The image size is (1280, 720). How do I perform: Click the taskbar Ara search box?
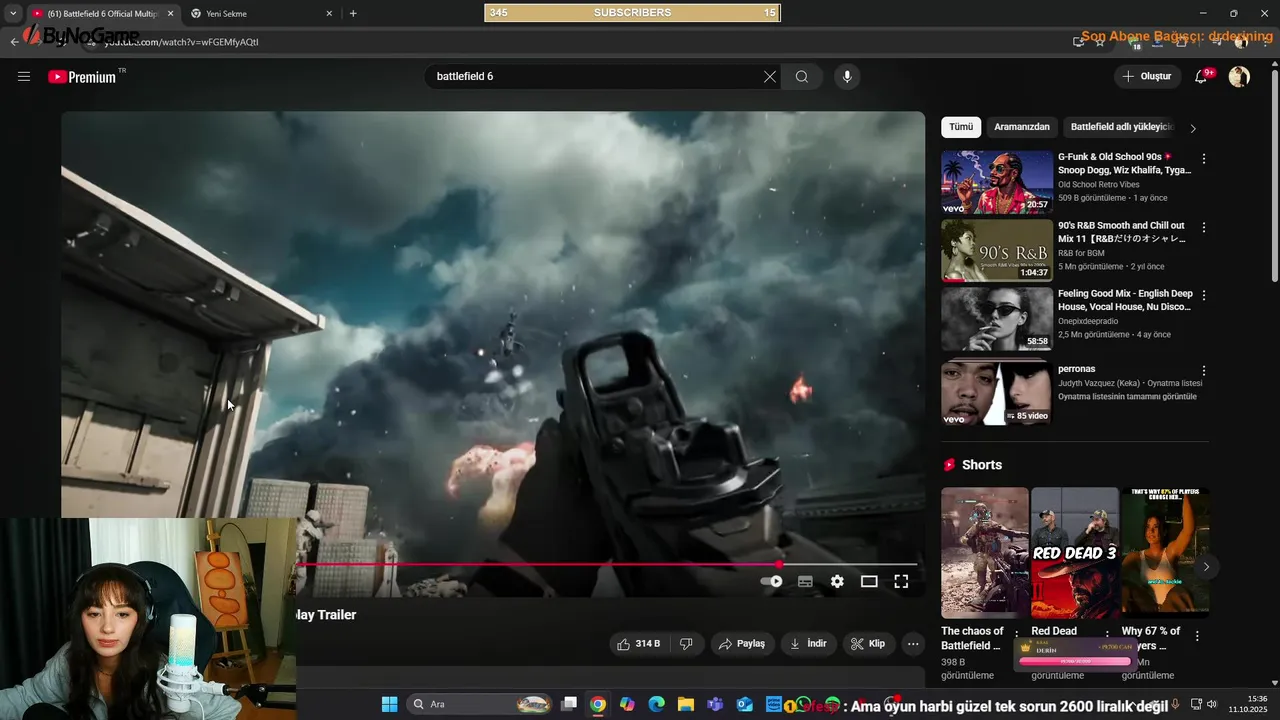coord(480,705)
